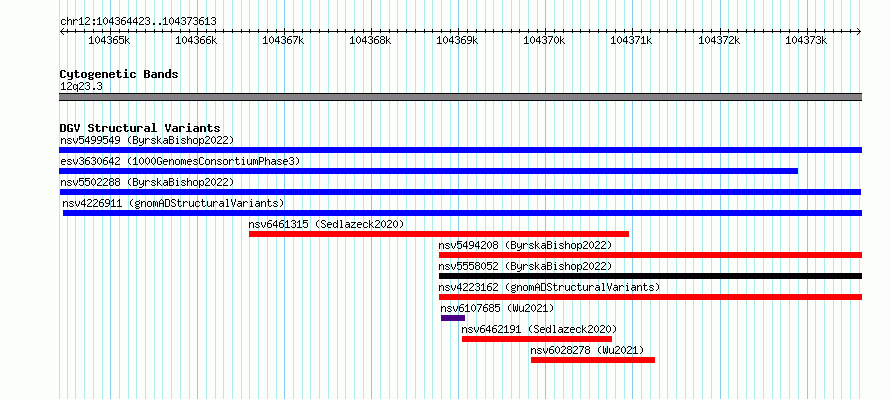The height and width of the screenshot is (399, 890).
Task: Click the 12q23.3 band label
Action: point(82,87)
